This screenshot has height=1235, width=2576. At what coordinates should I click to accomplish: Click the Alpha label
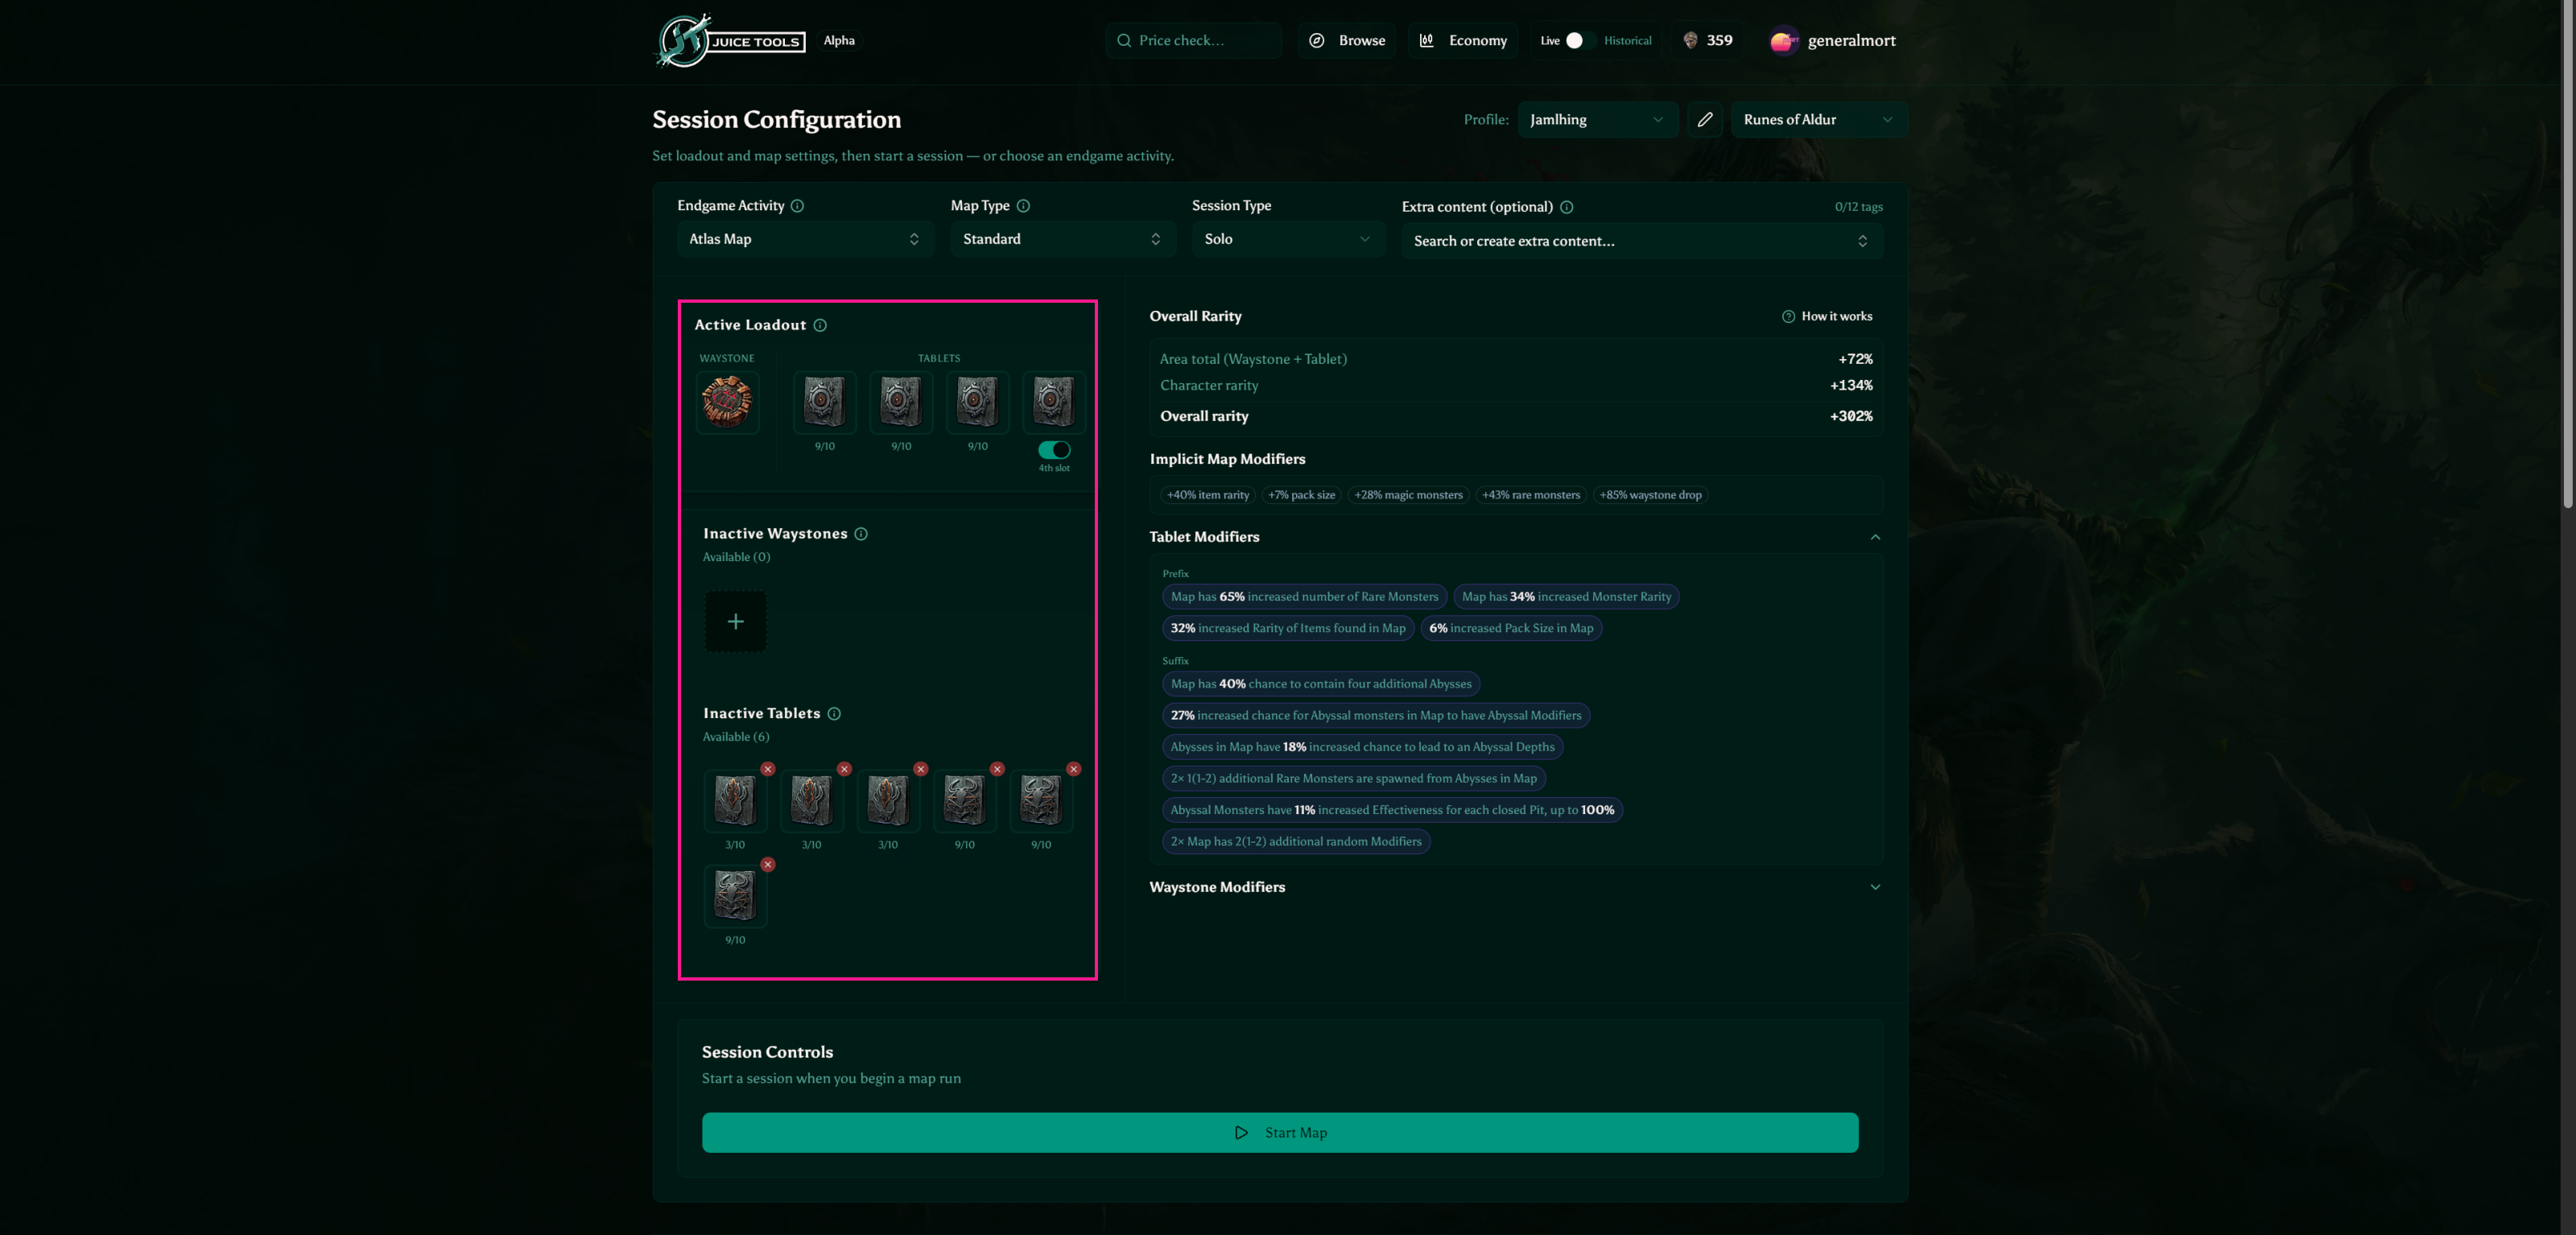click(x=839, y=41)
